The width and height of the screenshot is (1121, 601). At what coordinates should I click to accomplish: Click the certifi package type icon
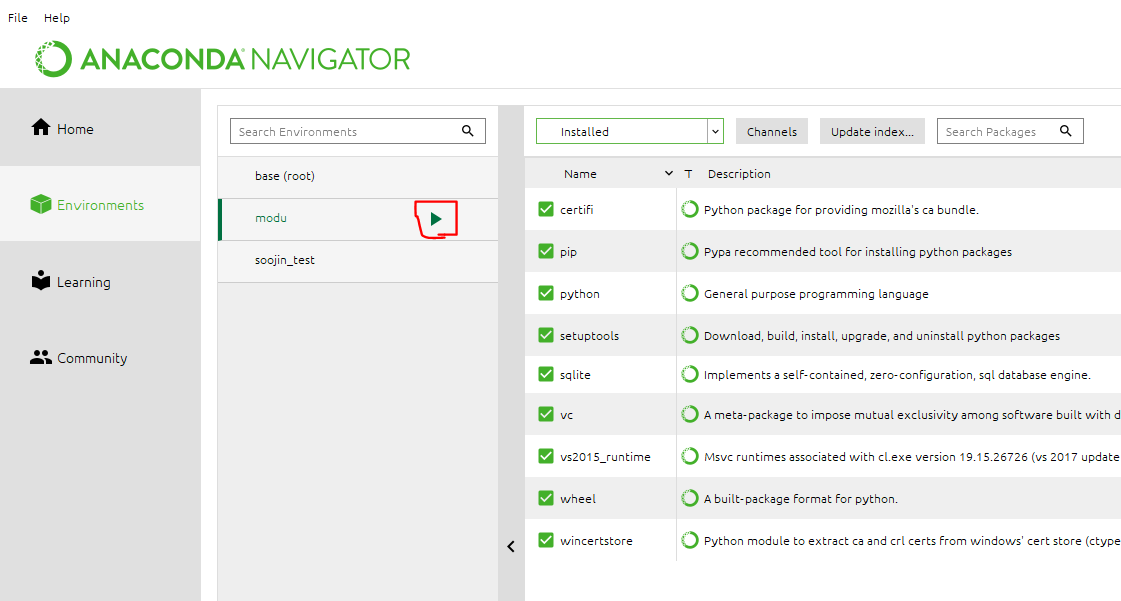[x=689, y=209]
